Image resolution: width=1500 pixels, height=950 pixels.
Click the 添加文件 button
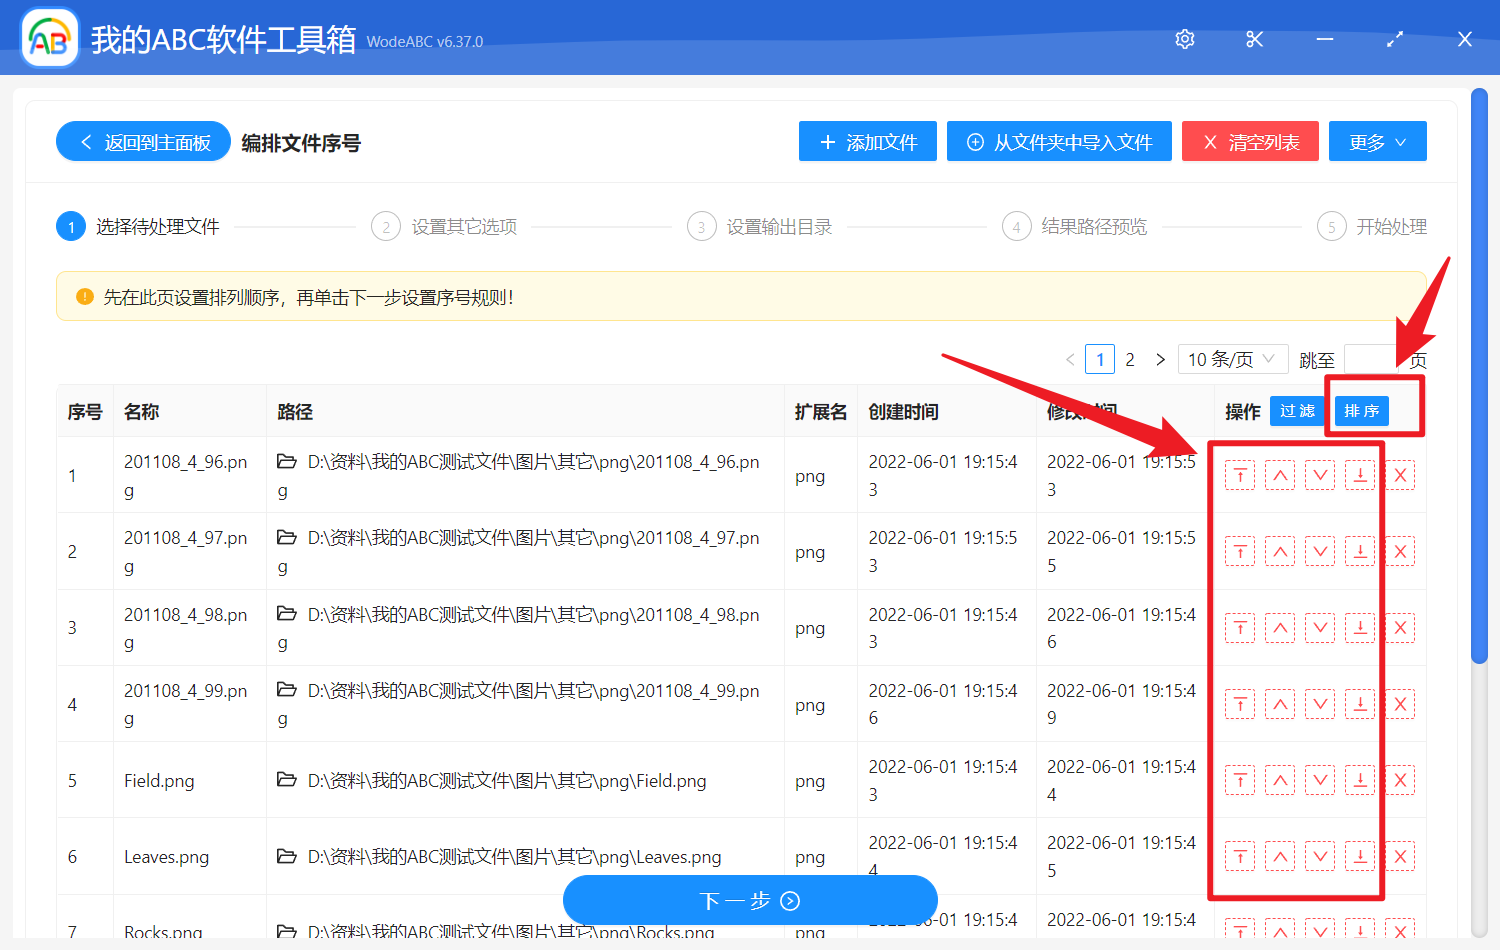tap(867, 142)
